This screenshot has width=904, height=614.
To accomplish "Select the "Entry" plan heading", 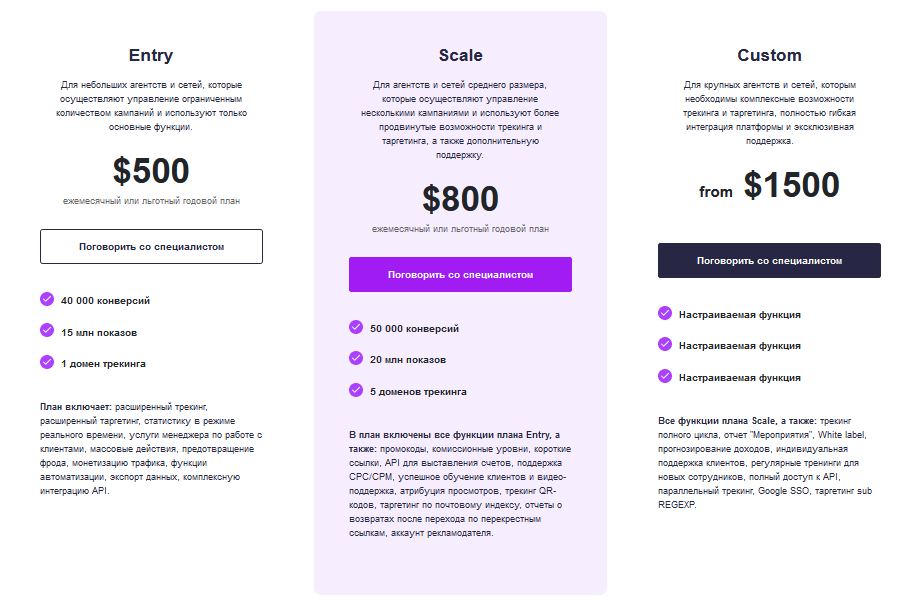I will click(x=151, y=56).
